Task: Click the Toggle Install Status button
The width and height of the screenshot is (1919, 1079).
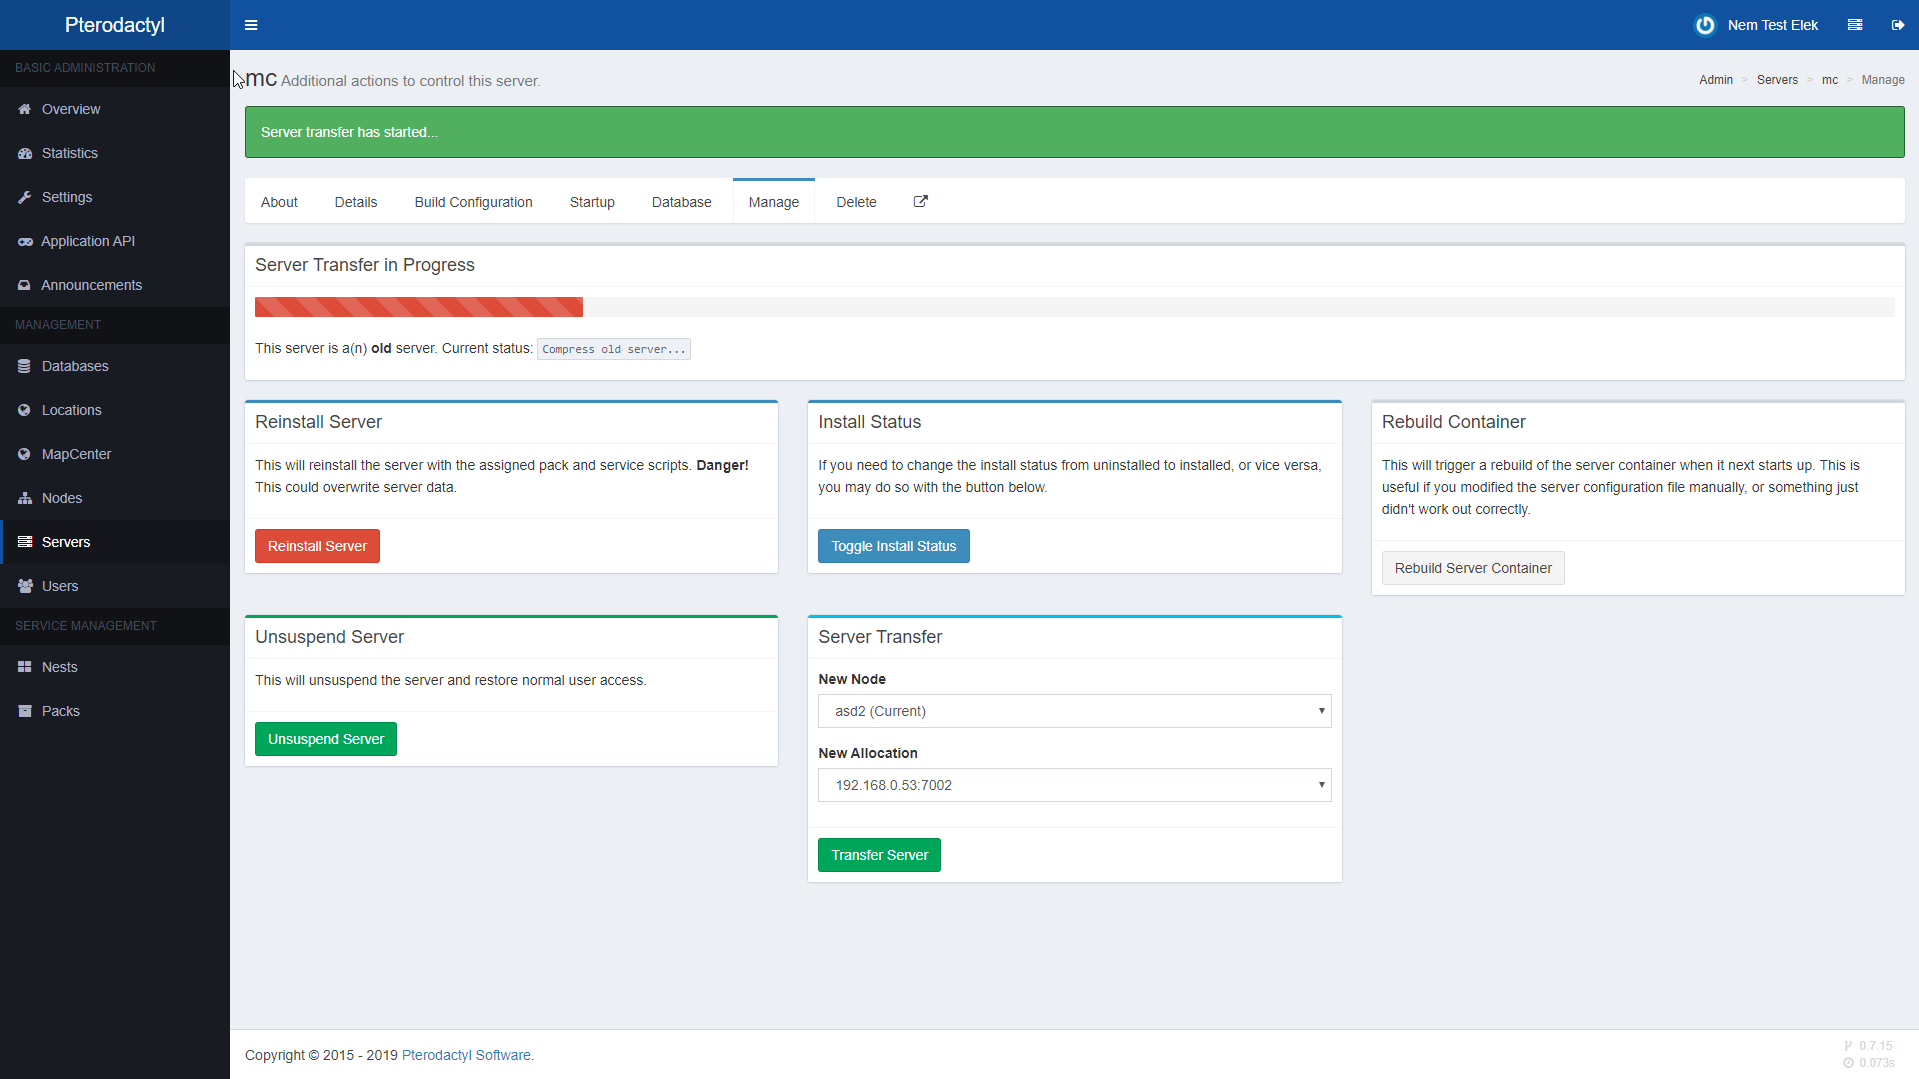Action: [893, 546]
